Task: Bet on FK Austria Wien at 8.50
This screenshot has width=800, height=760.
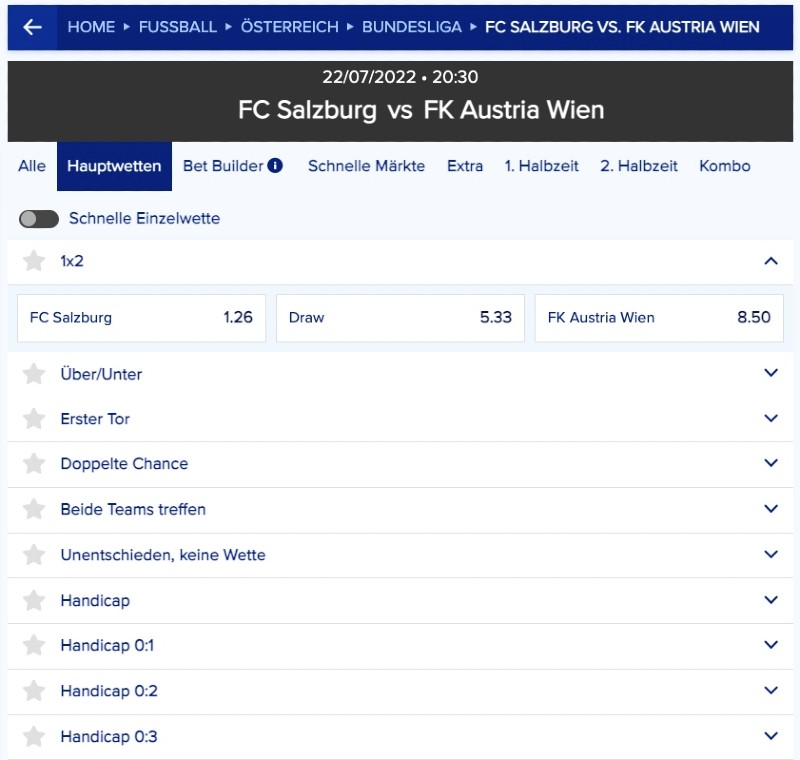Action: pos(659,318)
